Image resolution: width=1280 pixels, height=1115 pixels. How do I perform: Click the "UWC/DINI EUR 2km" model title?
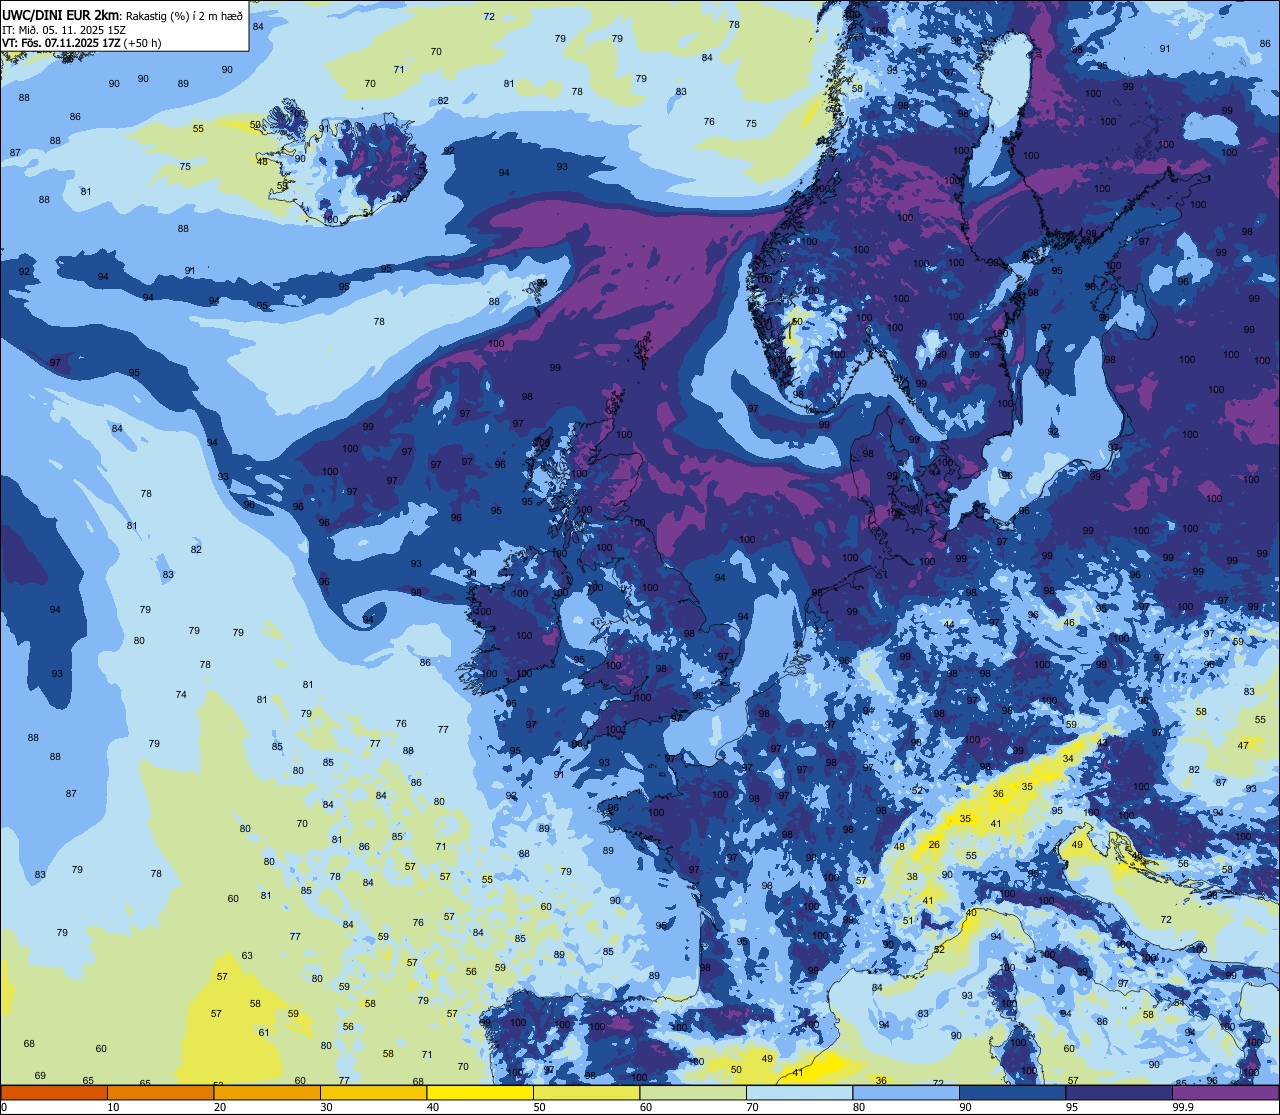(61, 14)
